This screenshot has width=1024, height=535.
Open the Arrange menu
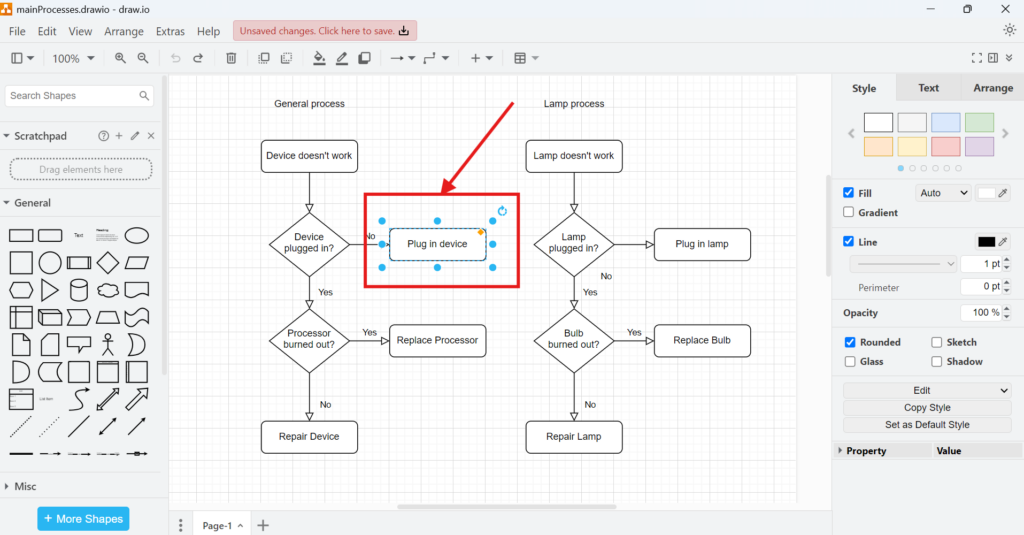point(124,32)
